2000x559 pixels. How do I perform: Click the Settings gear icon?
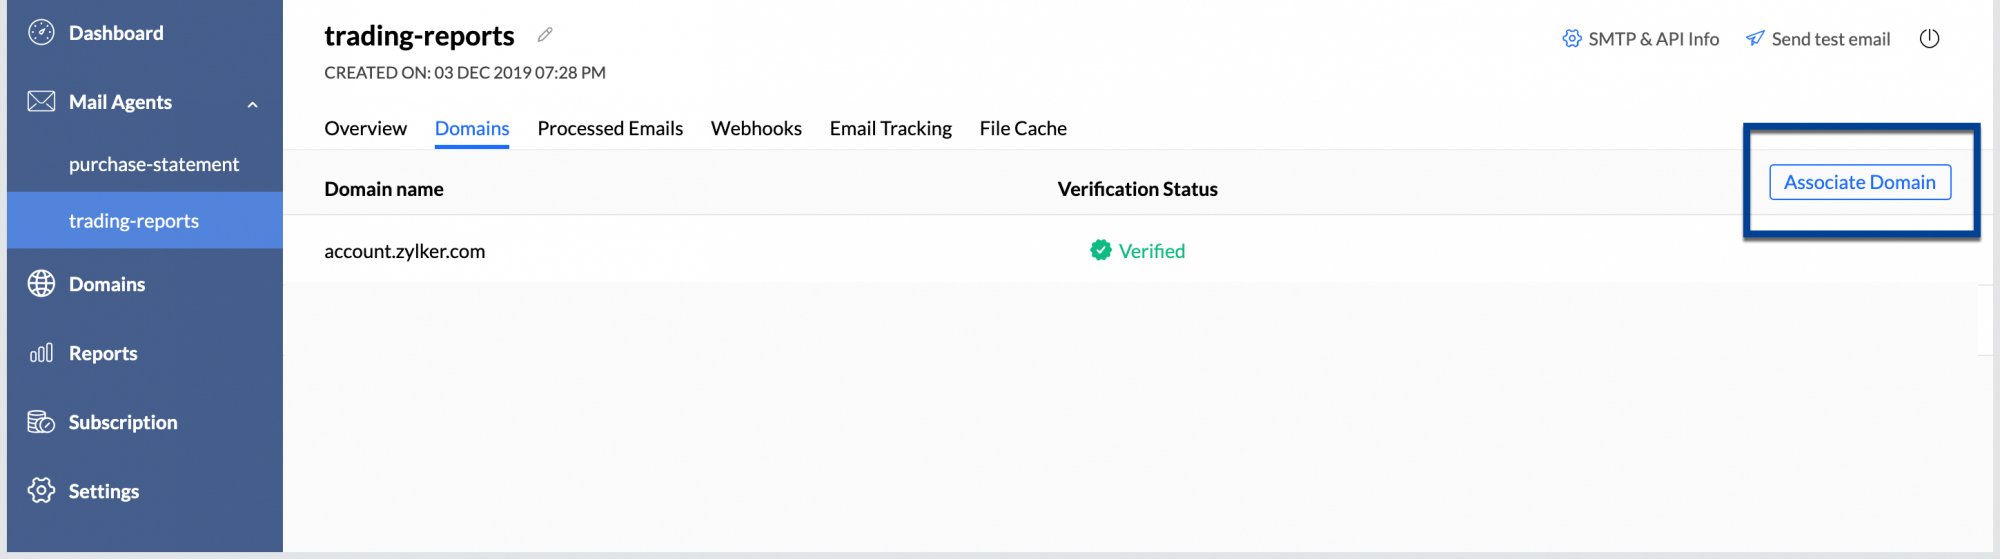pos(41,491)
